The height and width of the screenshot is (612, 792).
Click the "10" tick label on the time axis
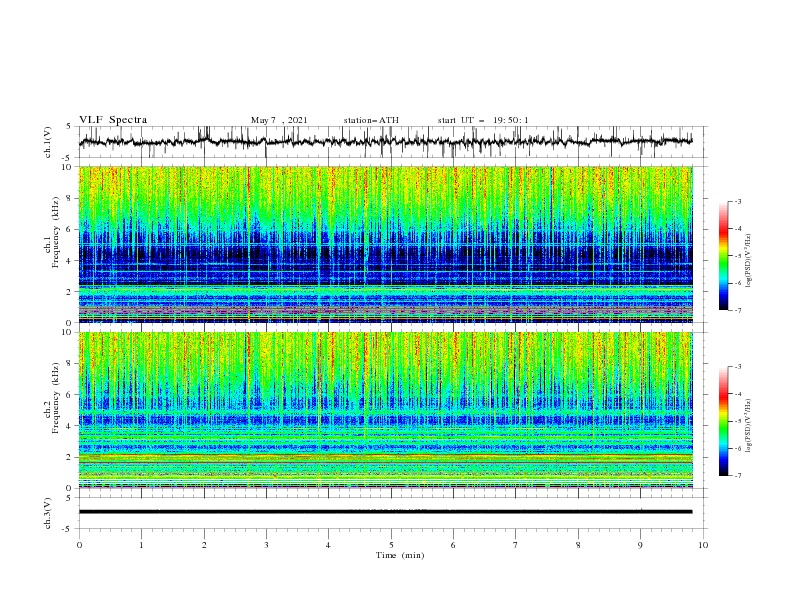[703, 545]
